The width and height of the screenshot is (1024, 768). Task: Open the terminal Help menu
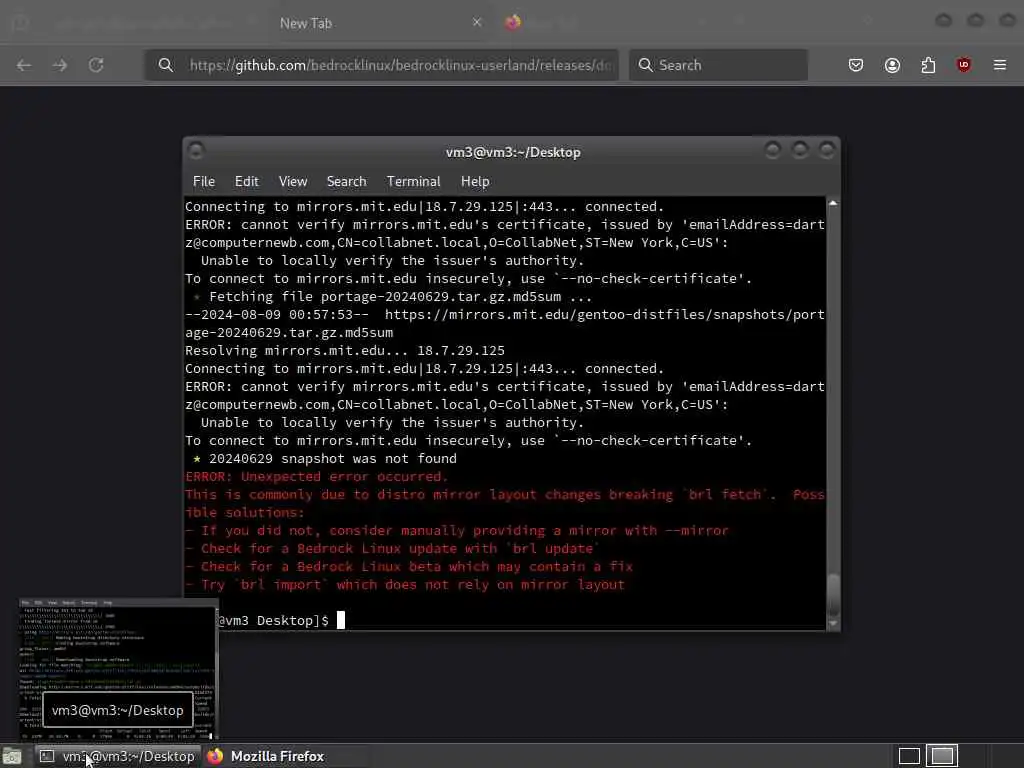tap(475, 182)
